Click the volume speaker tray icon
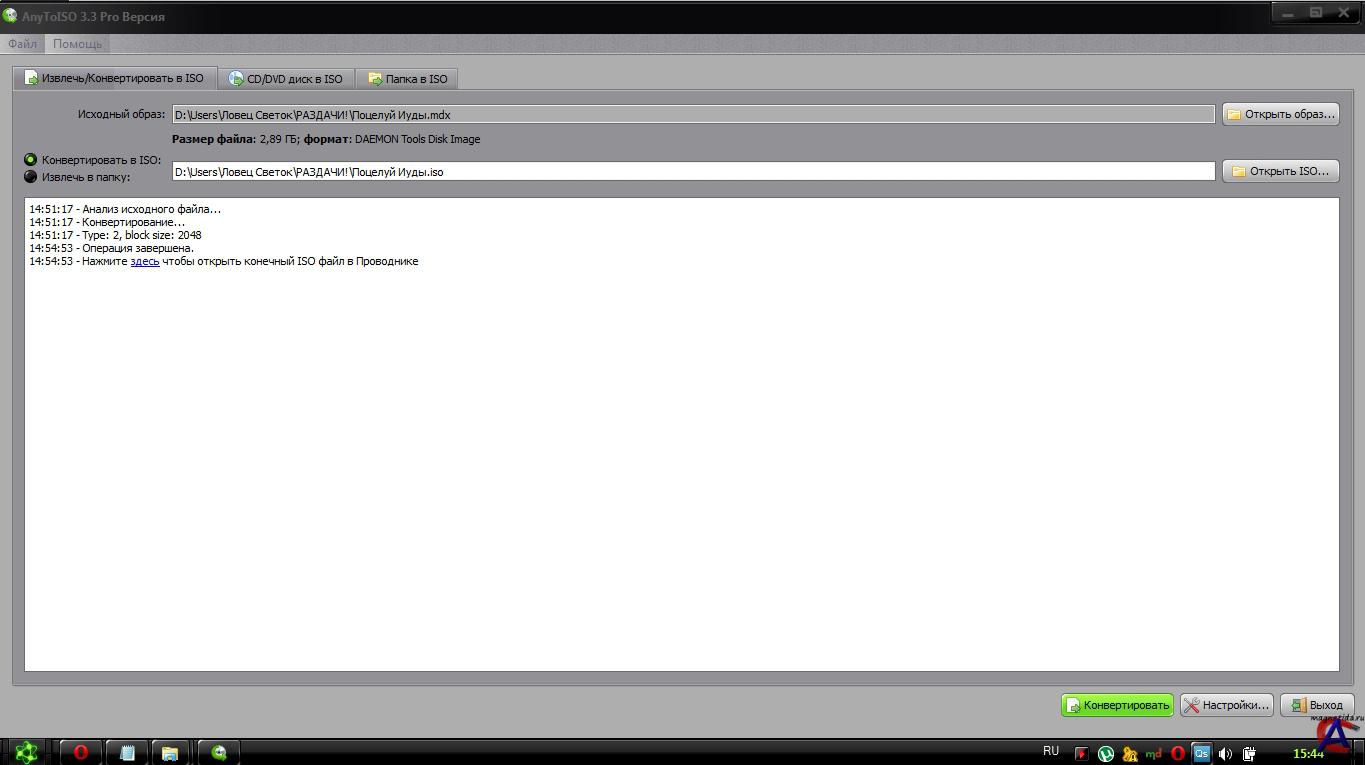Viewport: 1365px width, 765px height. click(x=1225, y=754)
